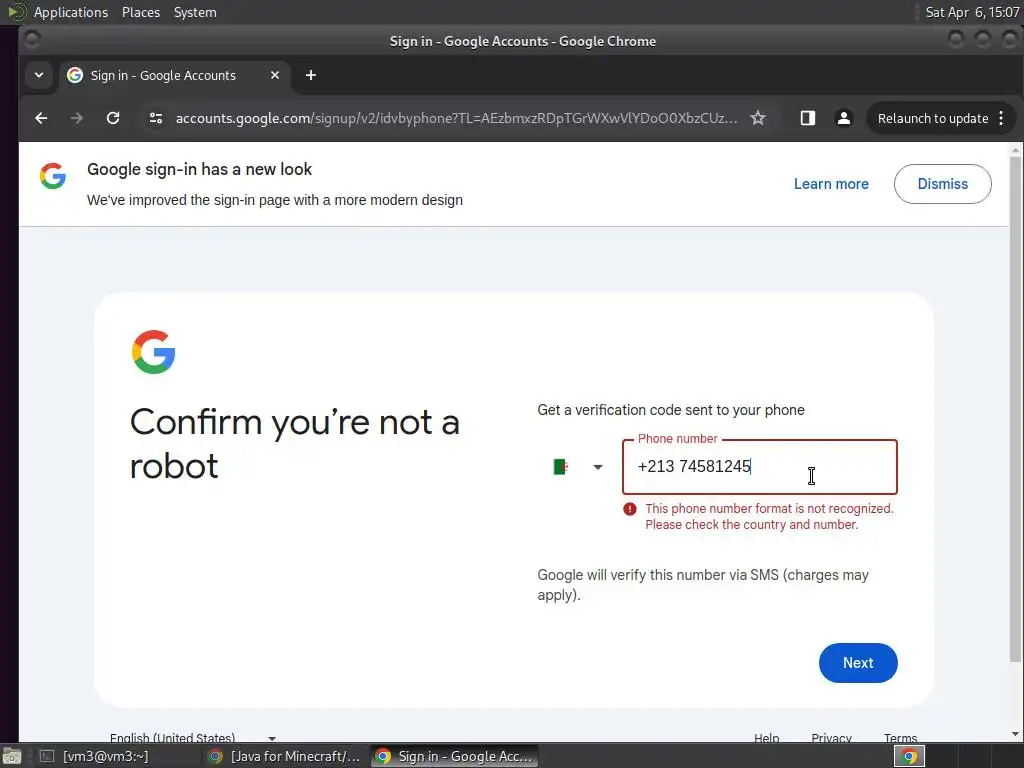
Task: Reload the page with the refresh icon
Action: (113, 118)
